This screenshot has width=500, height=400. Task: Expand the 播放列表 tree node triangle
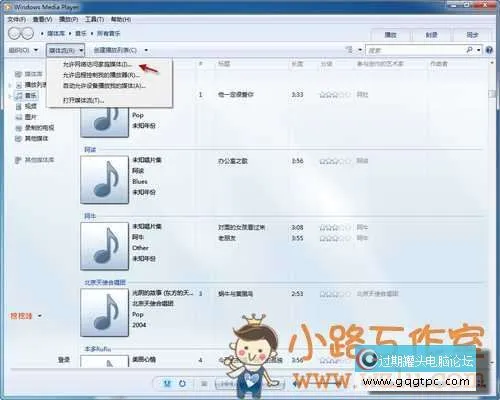[10, 85]
